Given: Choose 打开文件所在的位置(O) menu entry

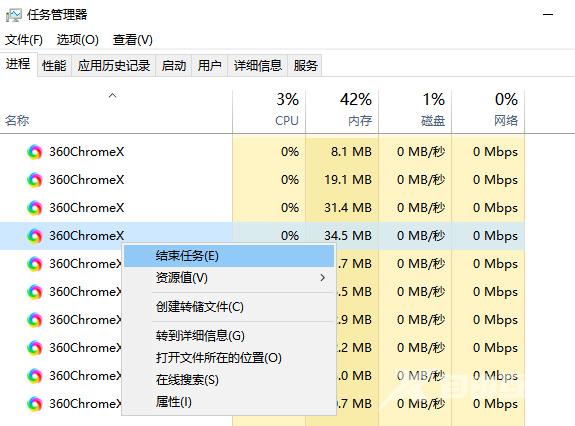Looking at the screenshot, I should coord(229,358).
